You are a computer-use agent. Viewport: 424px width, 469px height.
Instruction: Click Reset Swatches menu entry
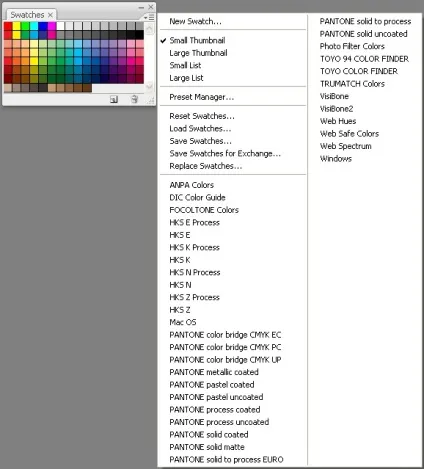[202, 116]
